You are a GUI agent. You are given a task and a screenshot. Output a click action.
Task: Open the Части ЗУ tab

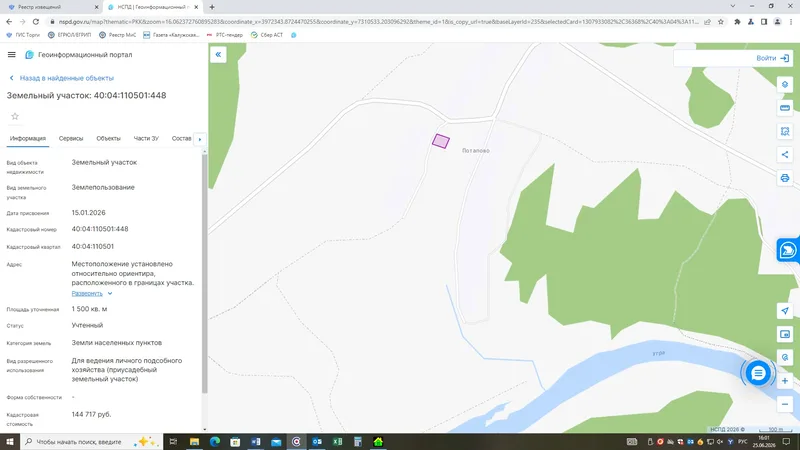point(146,138)
